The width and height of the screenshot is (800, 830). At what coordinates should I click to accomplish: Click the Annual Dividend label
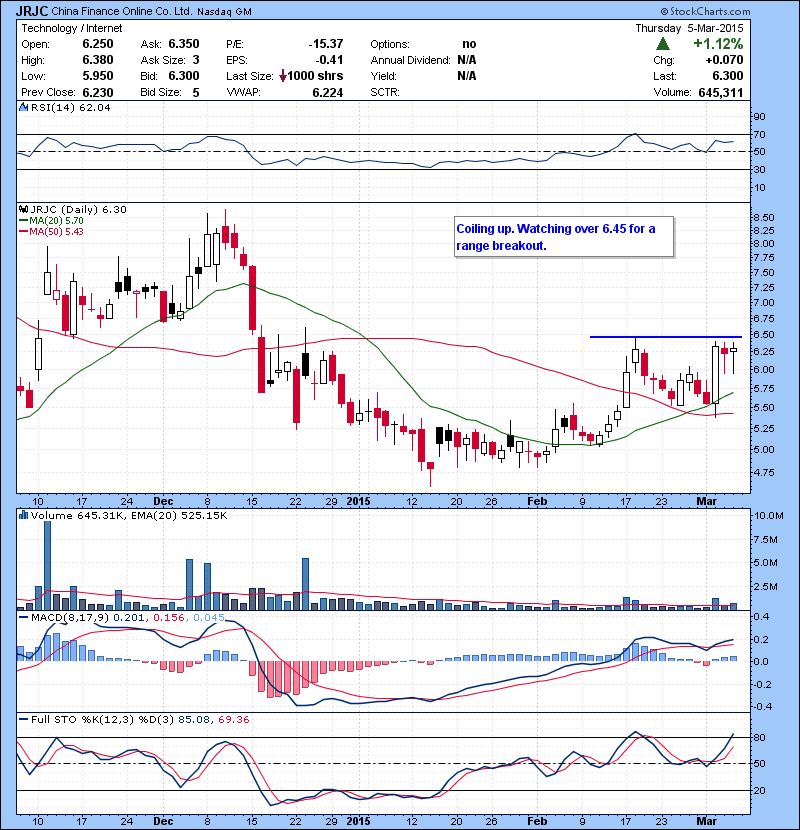pos(410,60)
